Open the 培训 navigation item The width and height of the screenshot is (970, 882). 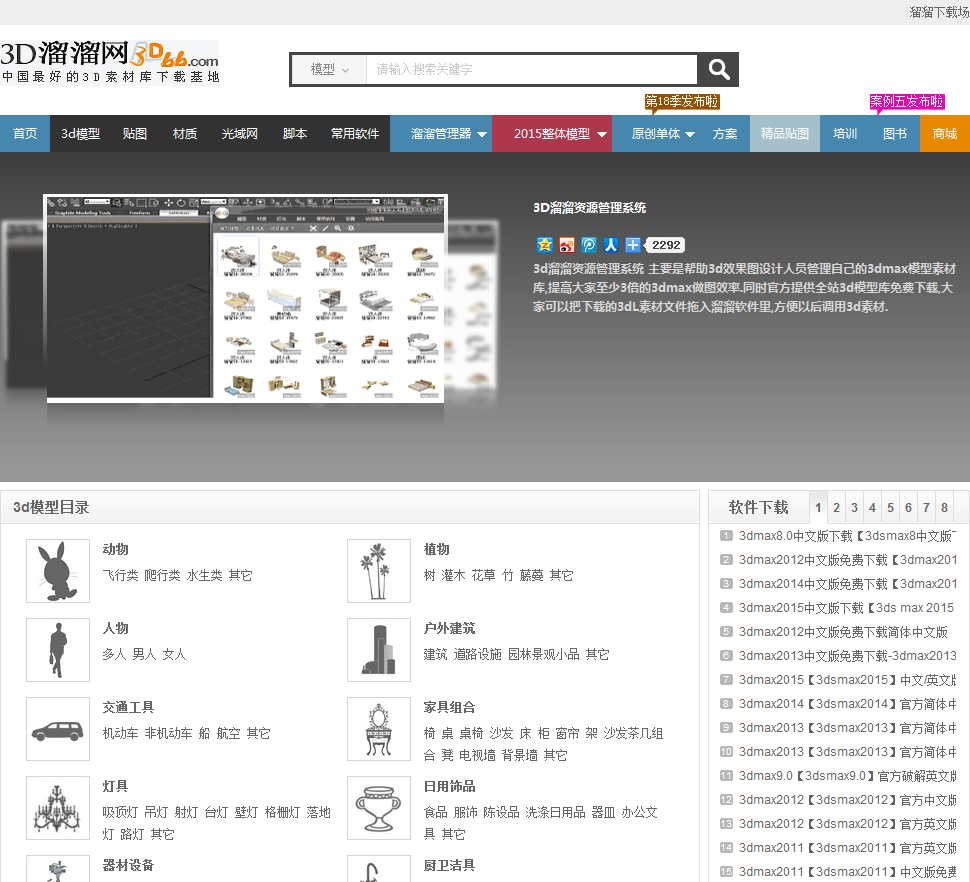pos(845,134)
